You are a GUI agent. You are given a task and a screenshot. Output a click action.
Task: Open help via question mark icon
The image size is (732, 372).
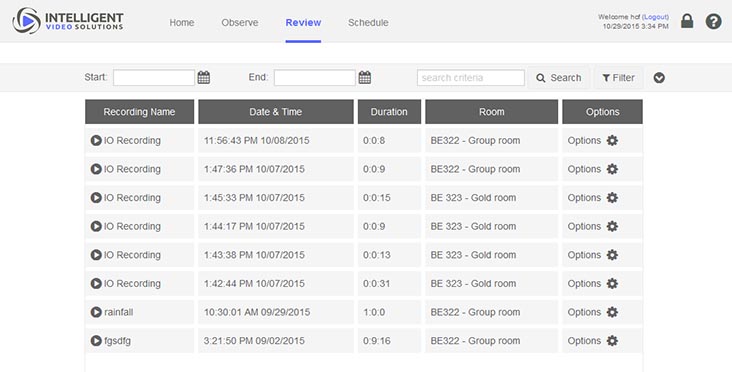pyautogui.click(x=713, y=21)
